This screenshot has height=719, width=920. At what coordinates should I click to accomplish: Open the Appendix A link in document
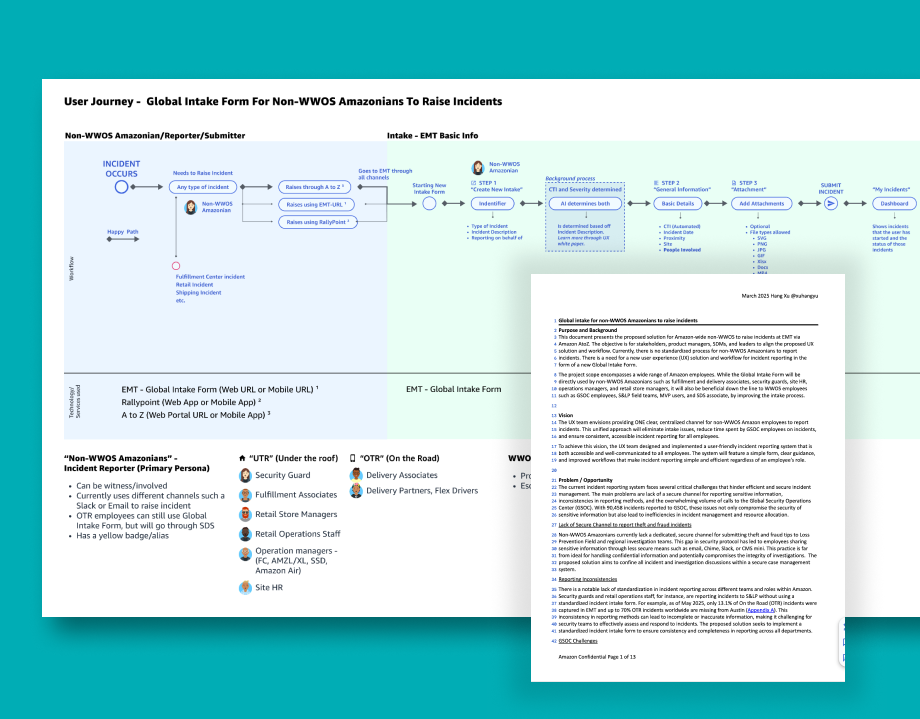[x=760, y=610]
